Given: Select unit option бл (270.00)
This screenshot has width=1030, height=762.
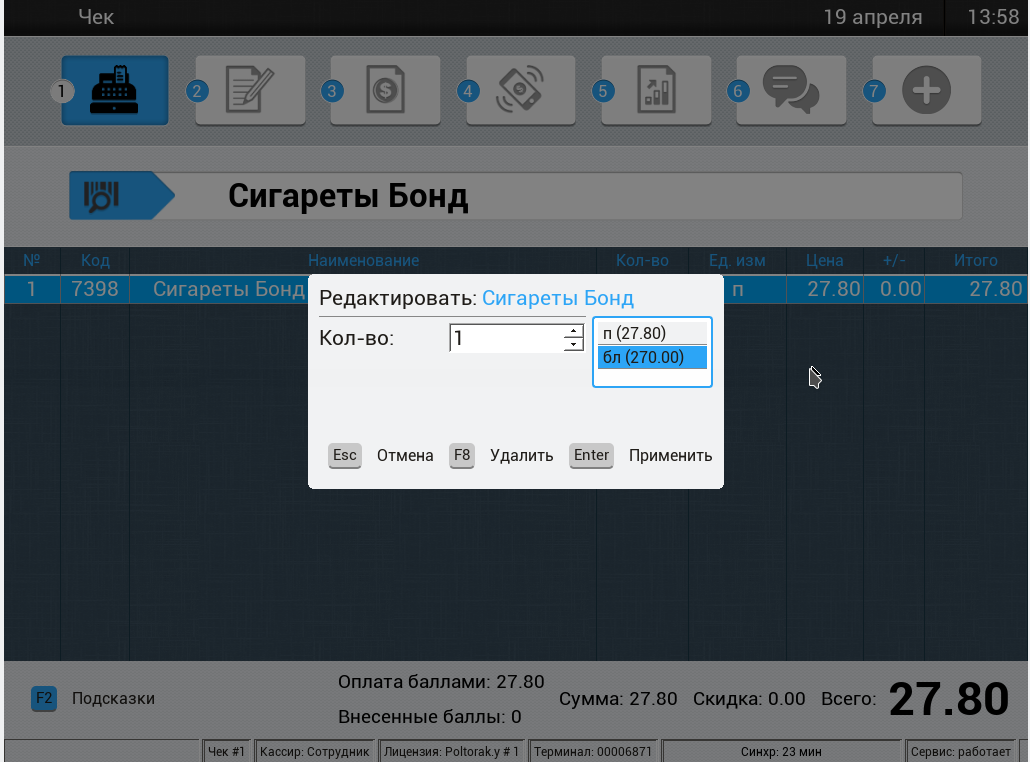Looking at the screenshot, I should (x=652, y=357).
